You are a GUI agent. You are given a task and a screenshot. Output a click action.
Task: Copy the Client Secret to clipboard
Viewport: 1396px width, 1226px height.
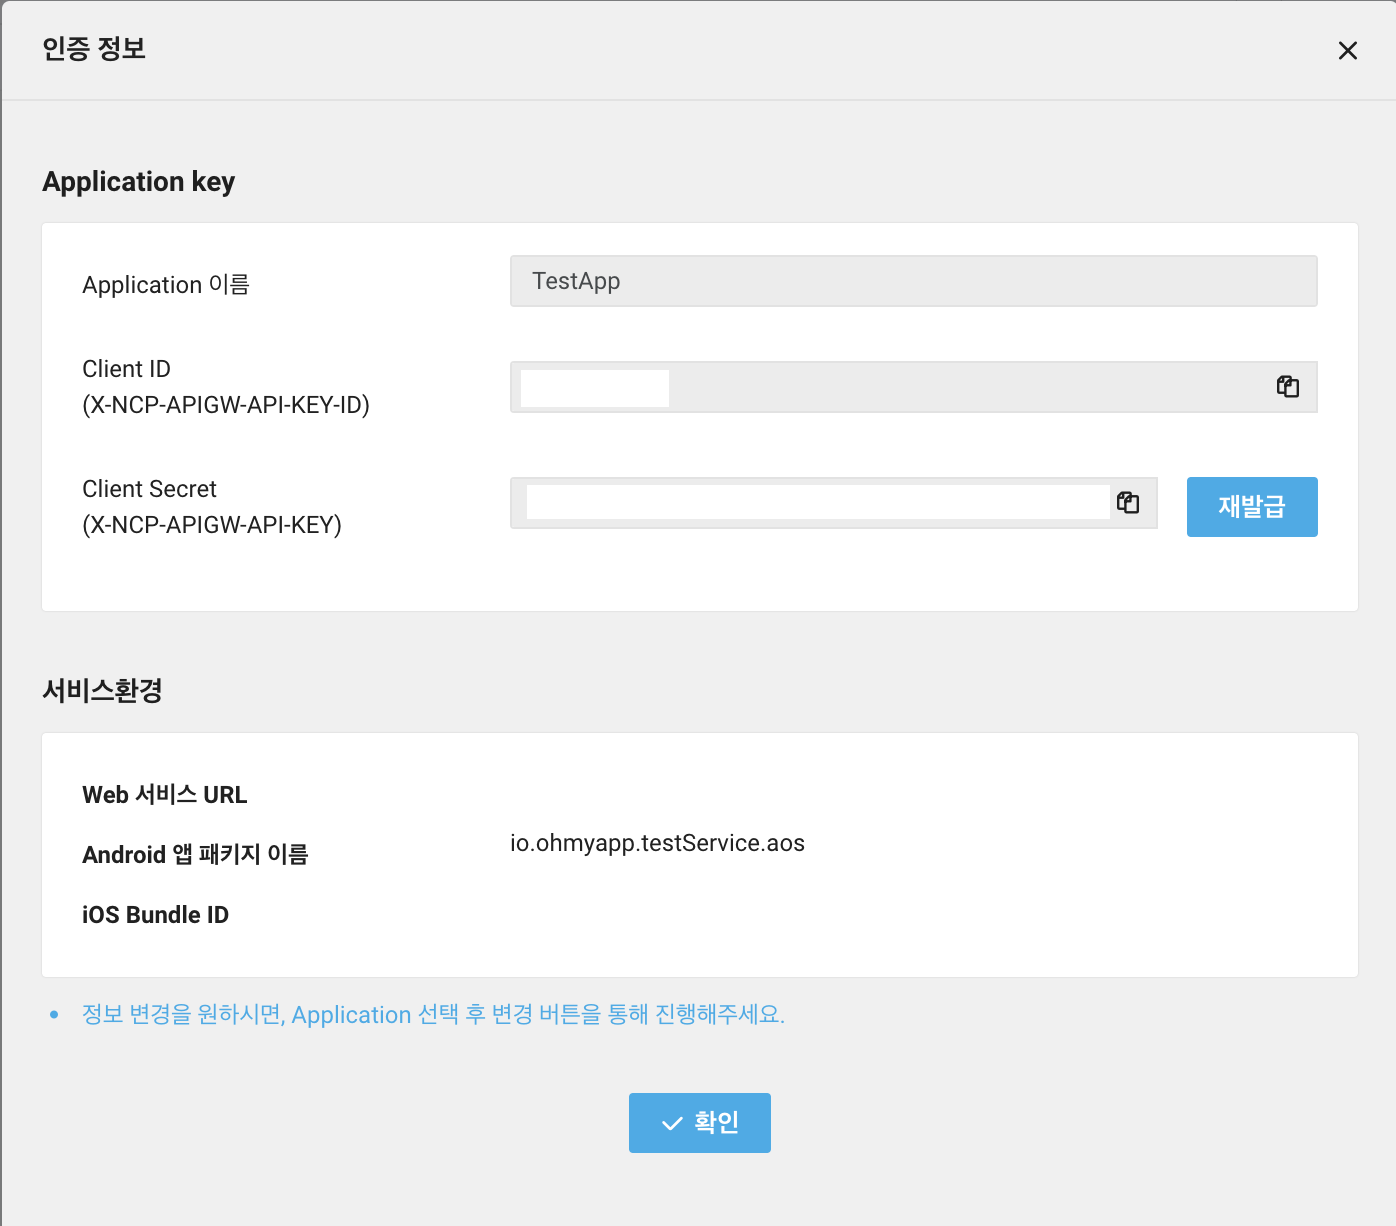coord(1128,503)
